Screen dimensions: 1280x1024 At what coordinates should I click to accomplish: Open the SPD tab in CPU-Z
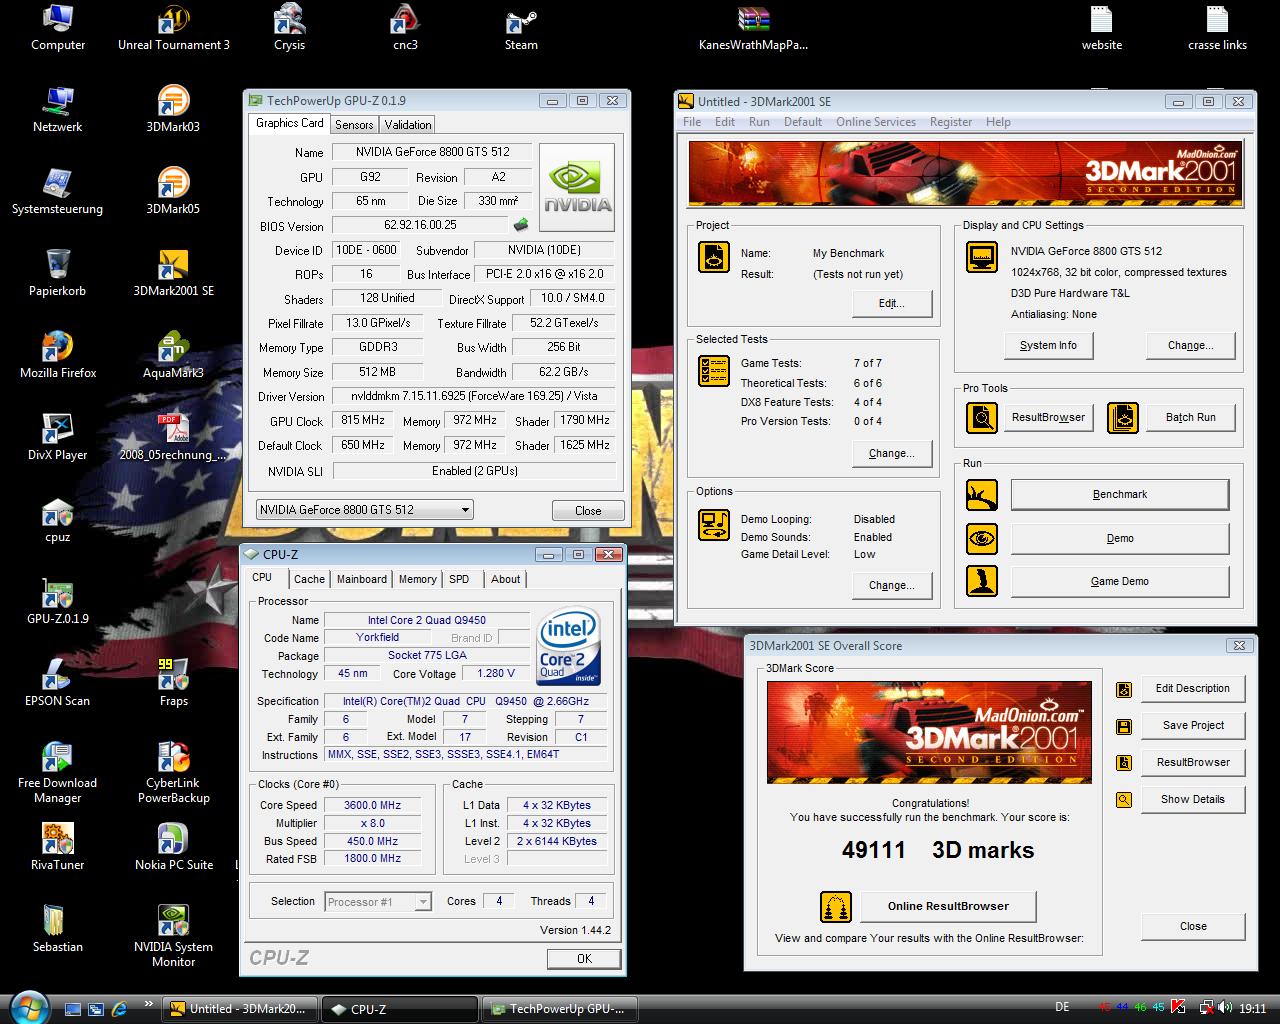(x=459, y=579)
